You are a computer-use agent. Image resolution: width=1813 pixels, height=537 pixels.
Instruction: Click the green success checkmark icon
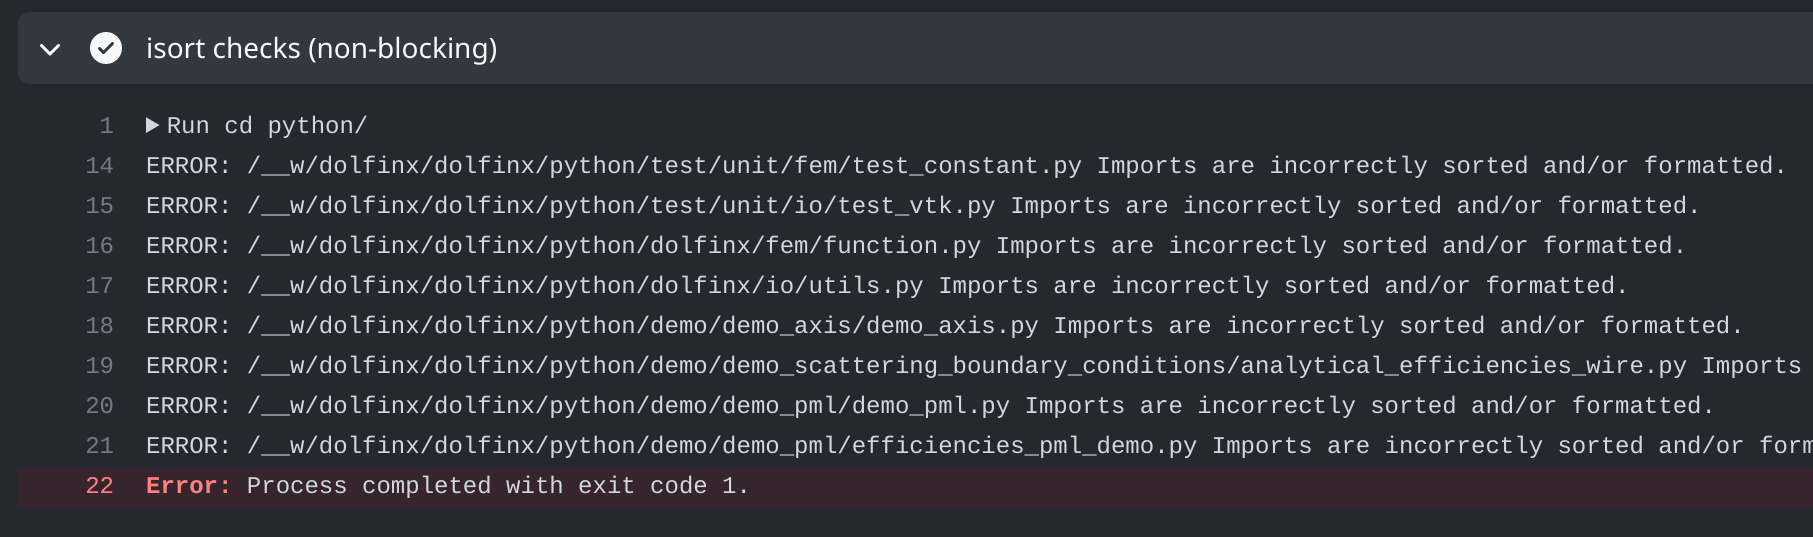pos(106,48)
